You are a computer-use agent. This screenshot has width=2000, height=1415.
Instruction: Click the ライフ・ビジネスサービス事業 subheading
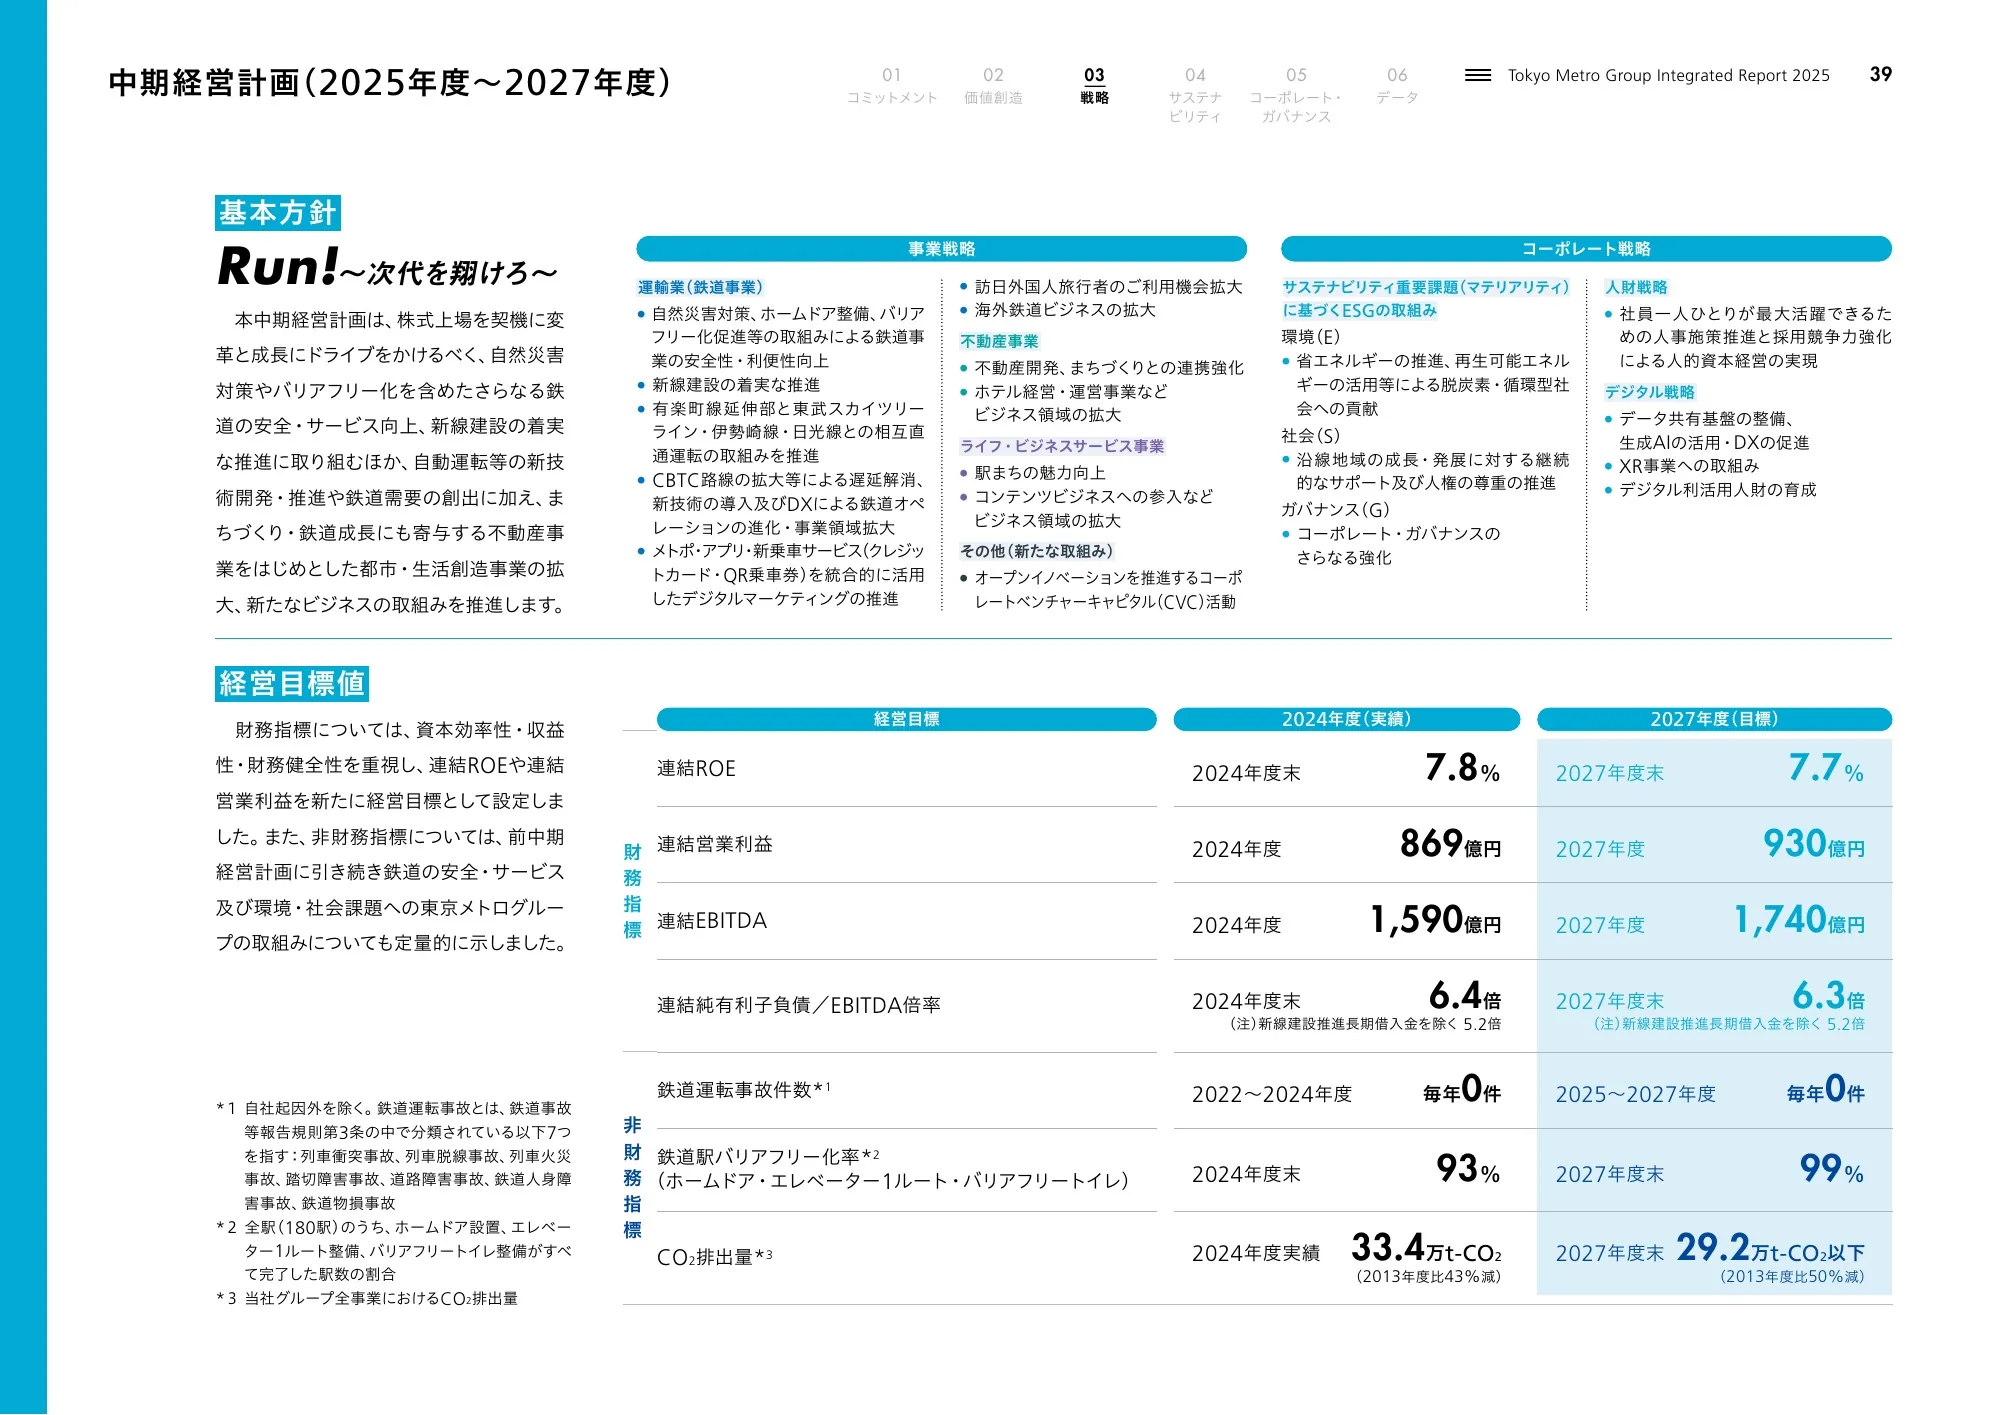click(1062, 447)
